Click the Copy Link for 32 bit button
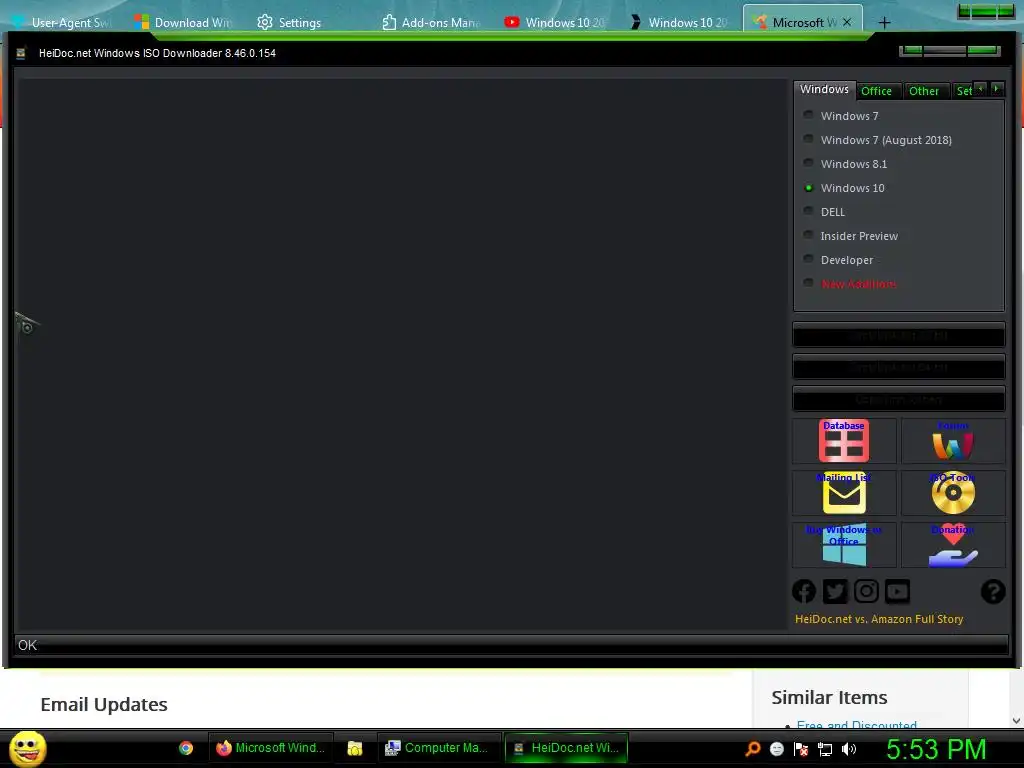The image size is (1024, 768). pyautogui.click(x=899, y=336)
